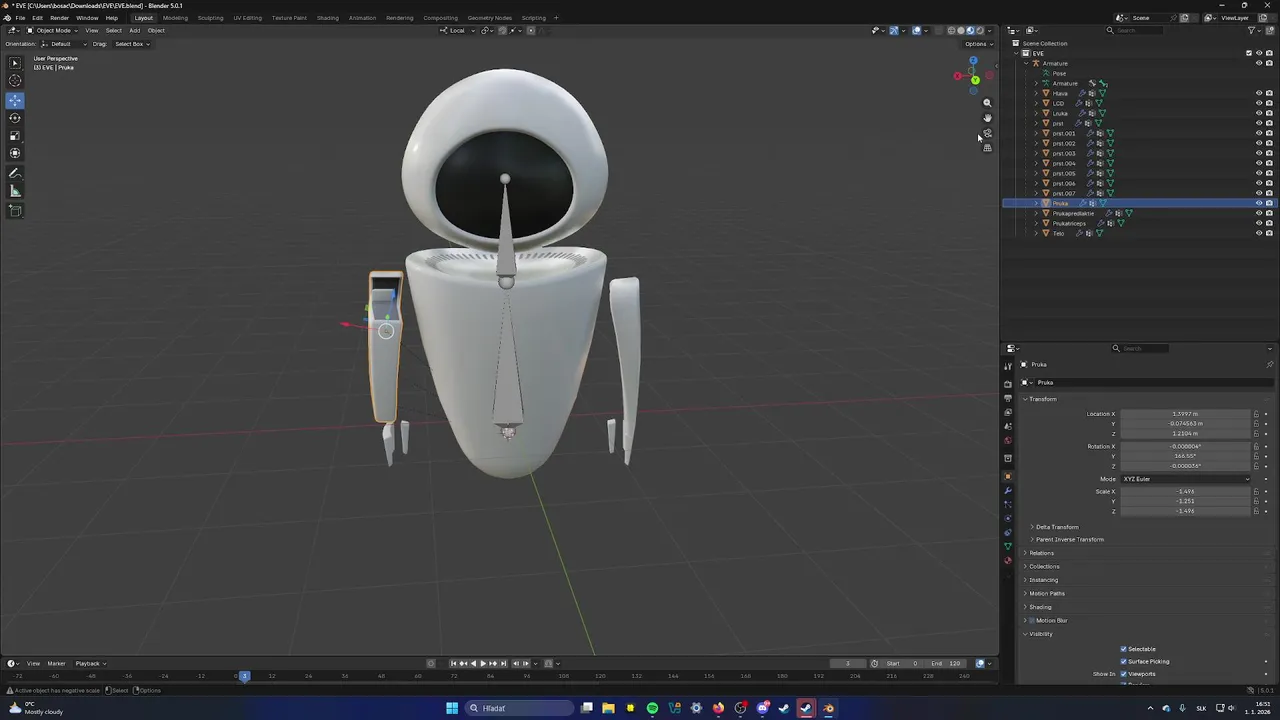Open the Render properties tab

coord(1008,384)
